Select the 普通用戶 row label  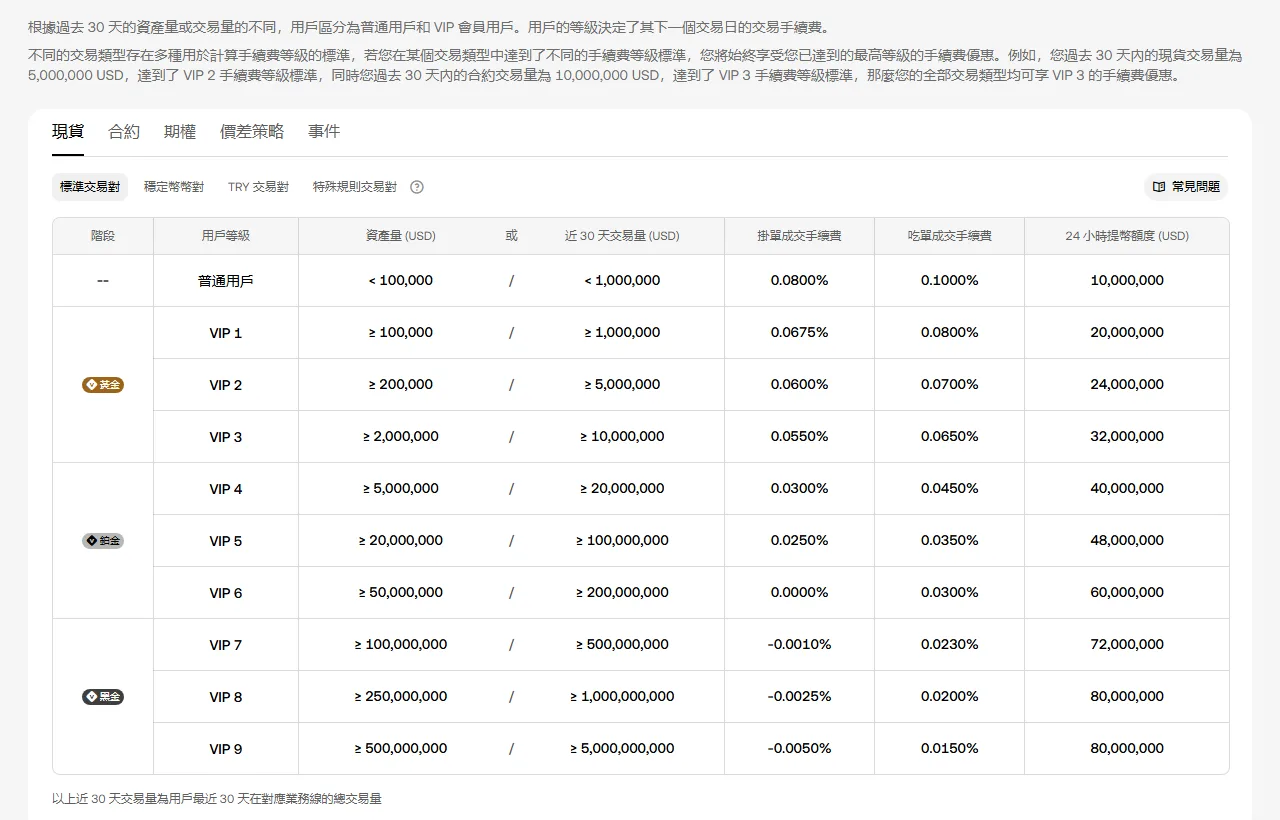(x=226, y=281)
